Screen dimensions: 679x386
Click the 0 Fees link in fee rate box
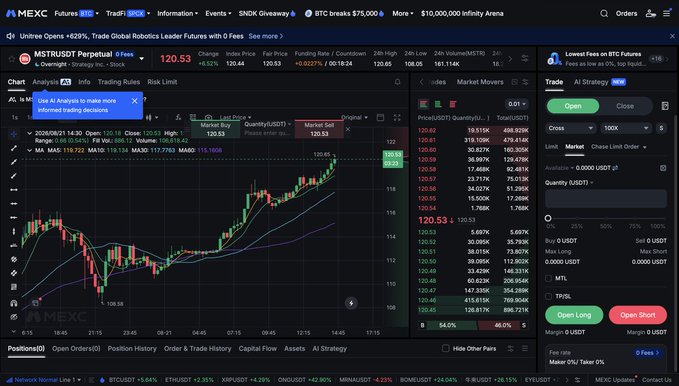point(647,353)
